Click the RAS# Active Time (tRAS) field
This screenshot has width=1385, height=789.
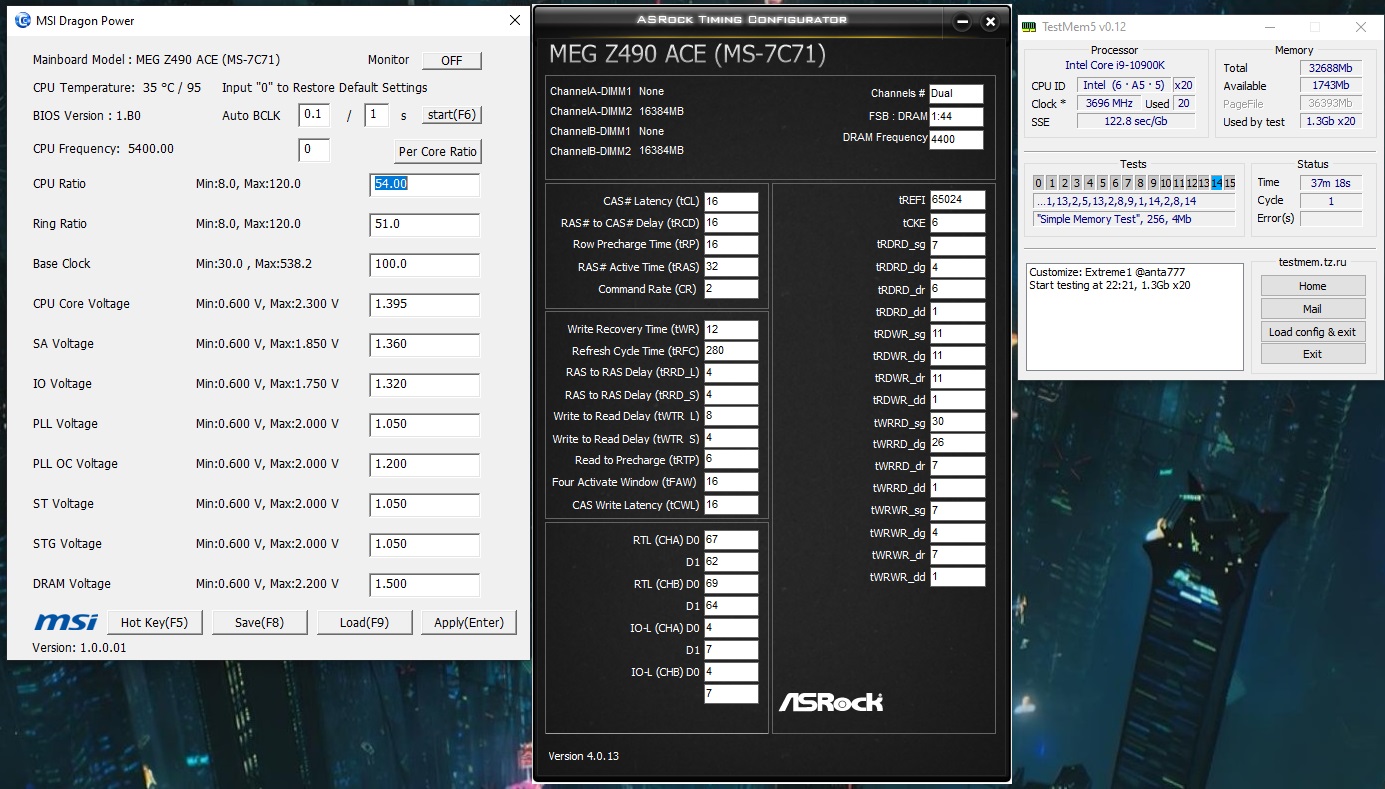731,268
